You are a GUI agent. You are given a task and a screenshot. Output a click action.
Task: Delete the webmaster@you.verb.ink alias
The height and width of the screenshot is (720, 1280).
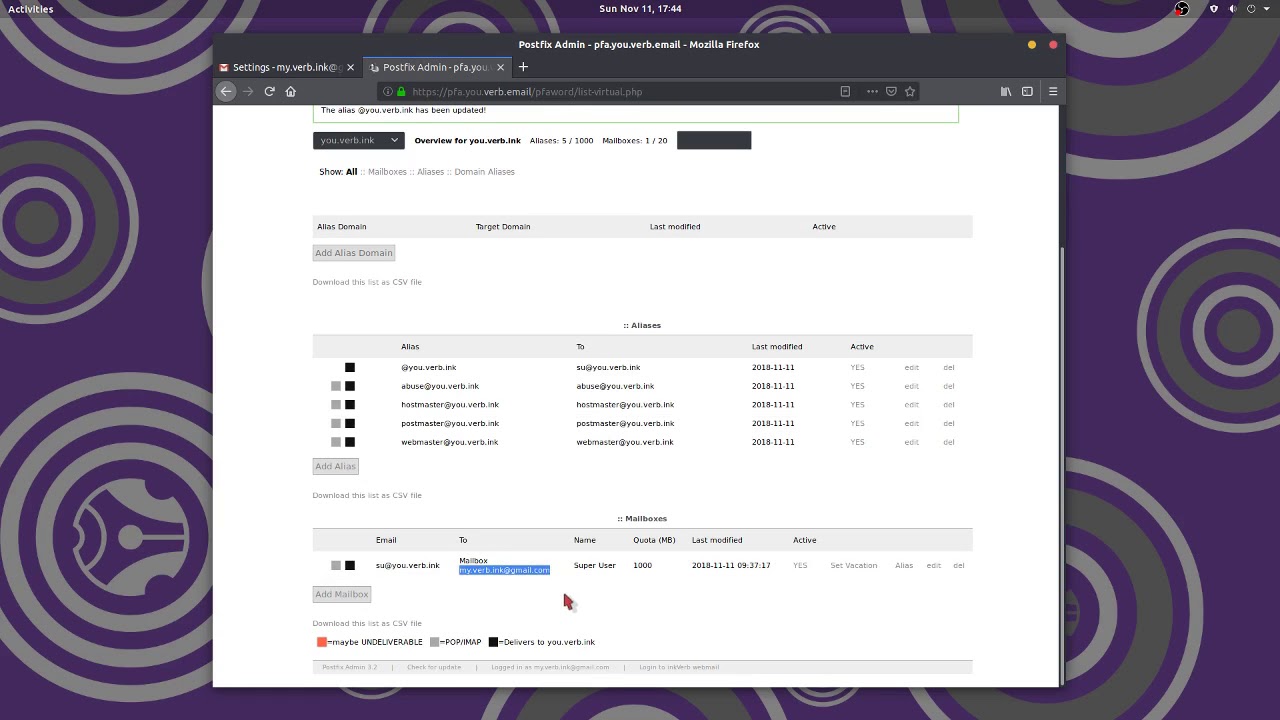[x=949, y=442]
